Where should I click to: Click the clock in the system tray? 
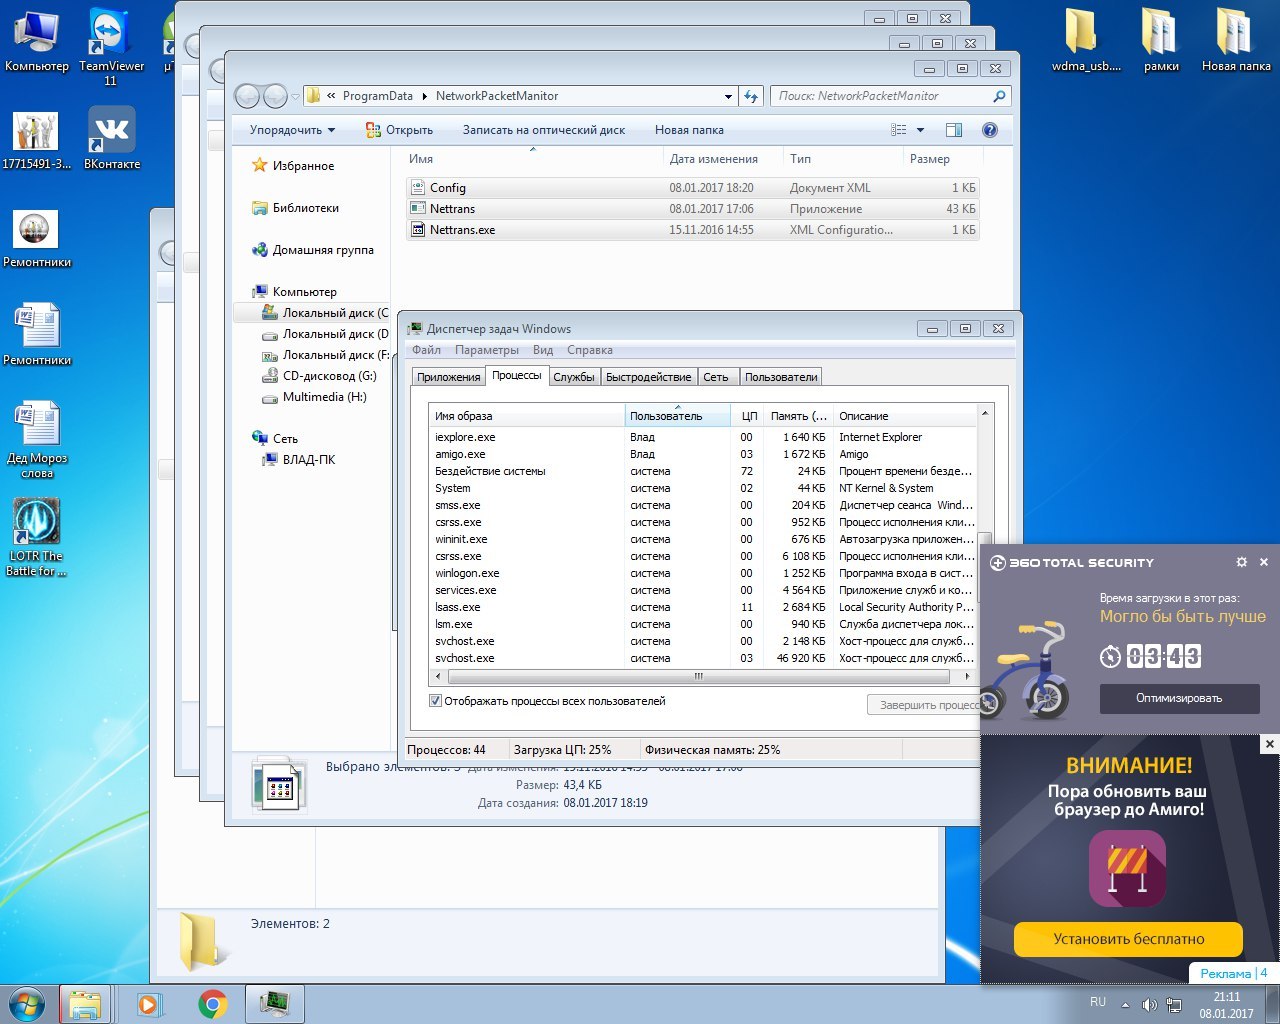1226,1005
